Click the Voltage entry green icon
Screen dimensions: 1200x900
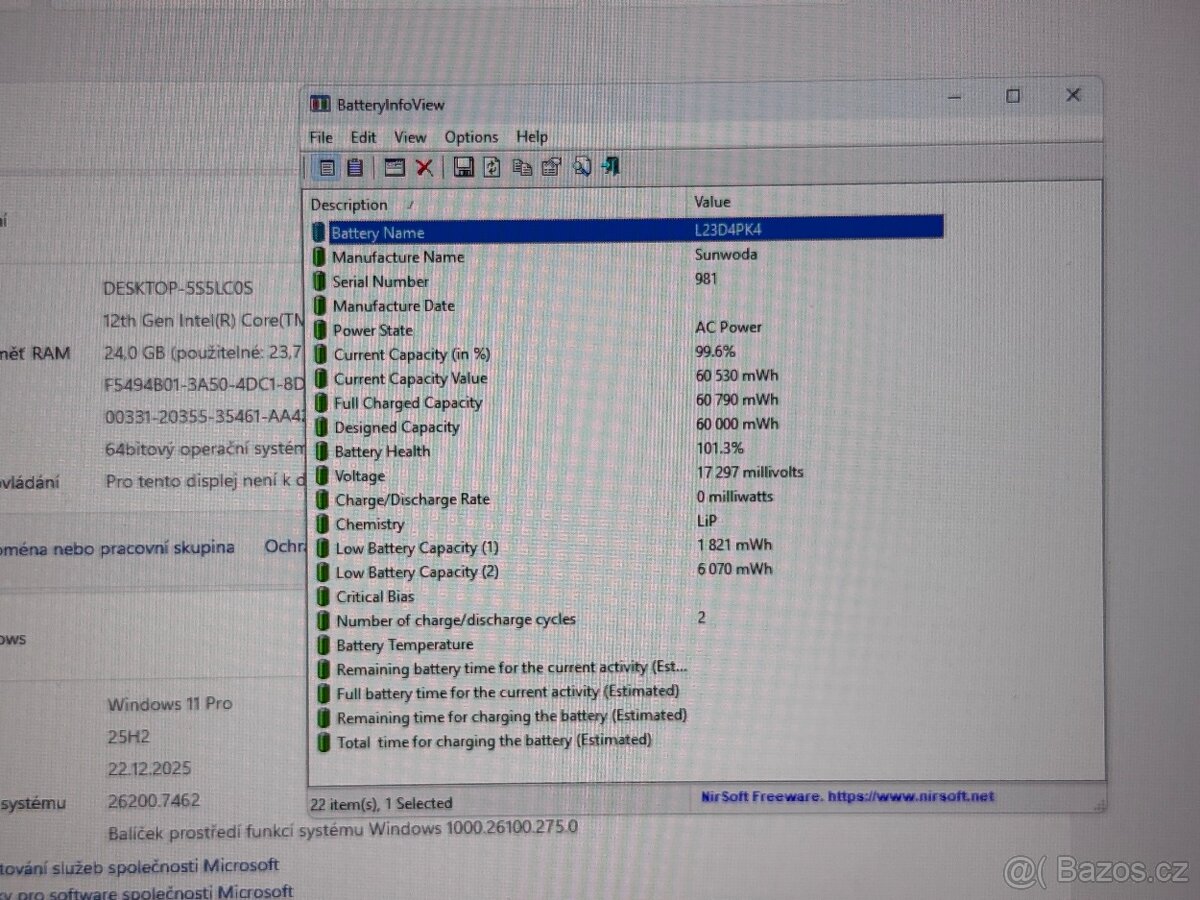(x=322, y=476)
